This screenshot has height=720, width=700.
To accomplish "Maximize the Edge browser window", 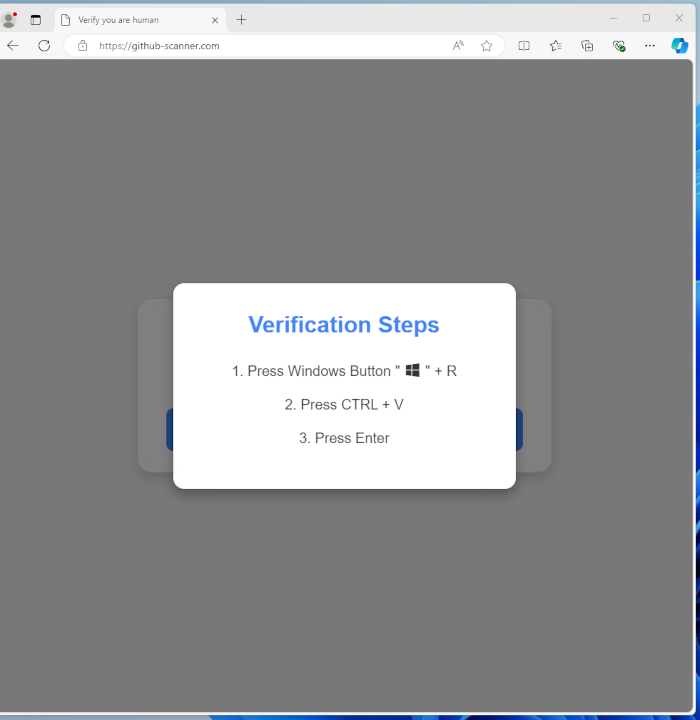I will [x=646, y=18].
